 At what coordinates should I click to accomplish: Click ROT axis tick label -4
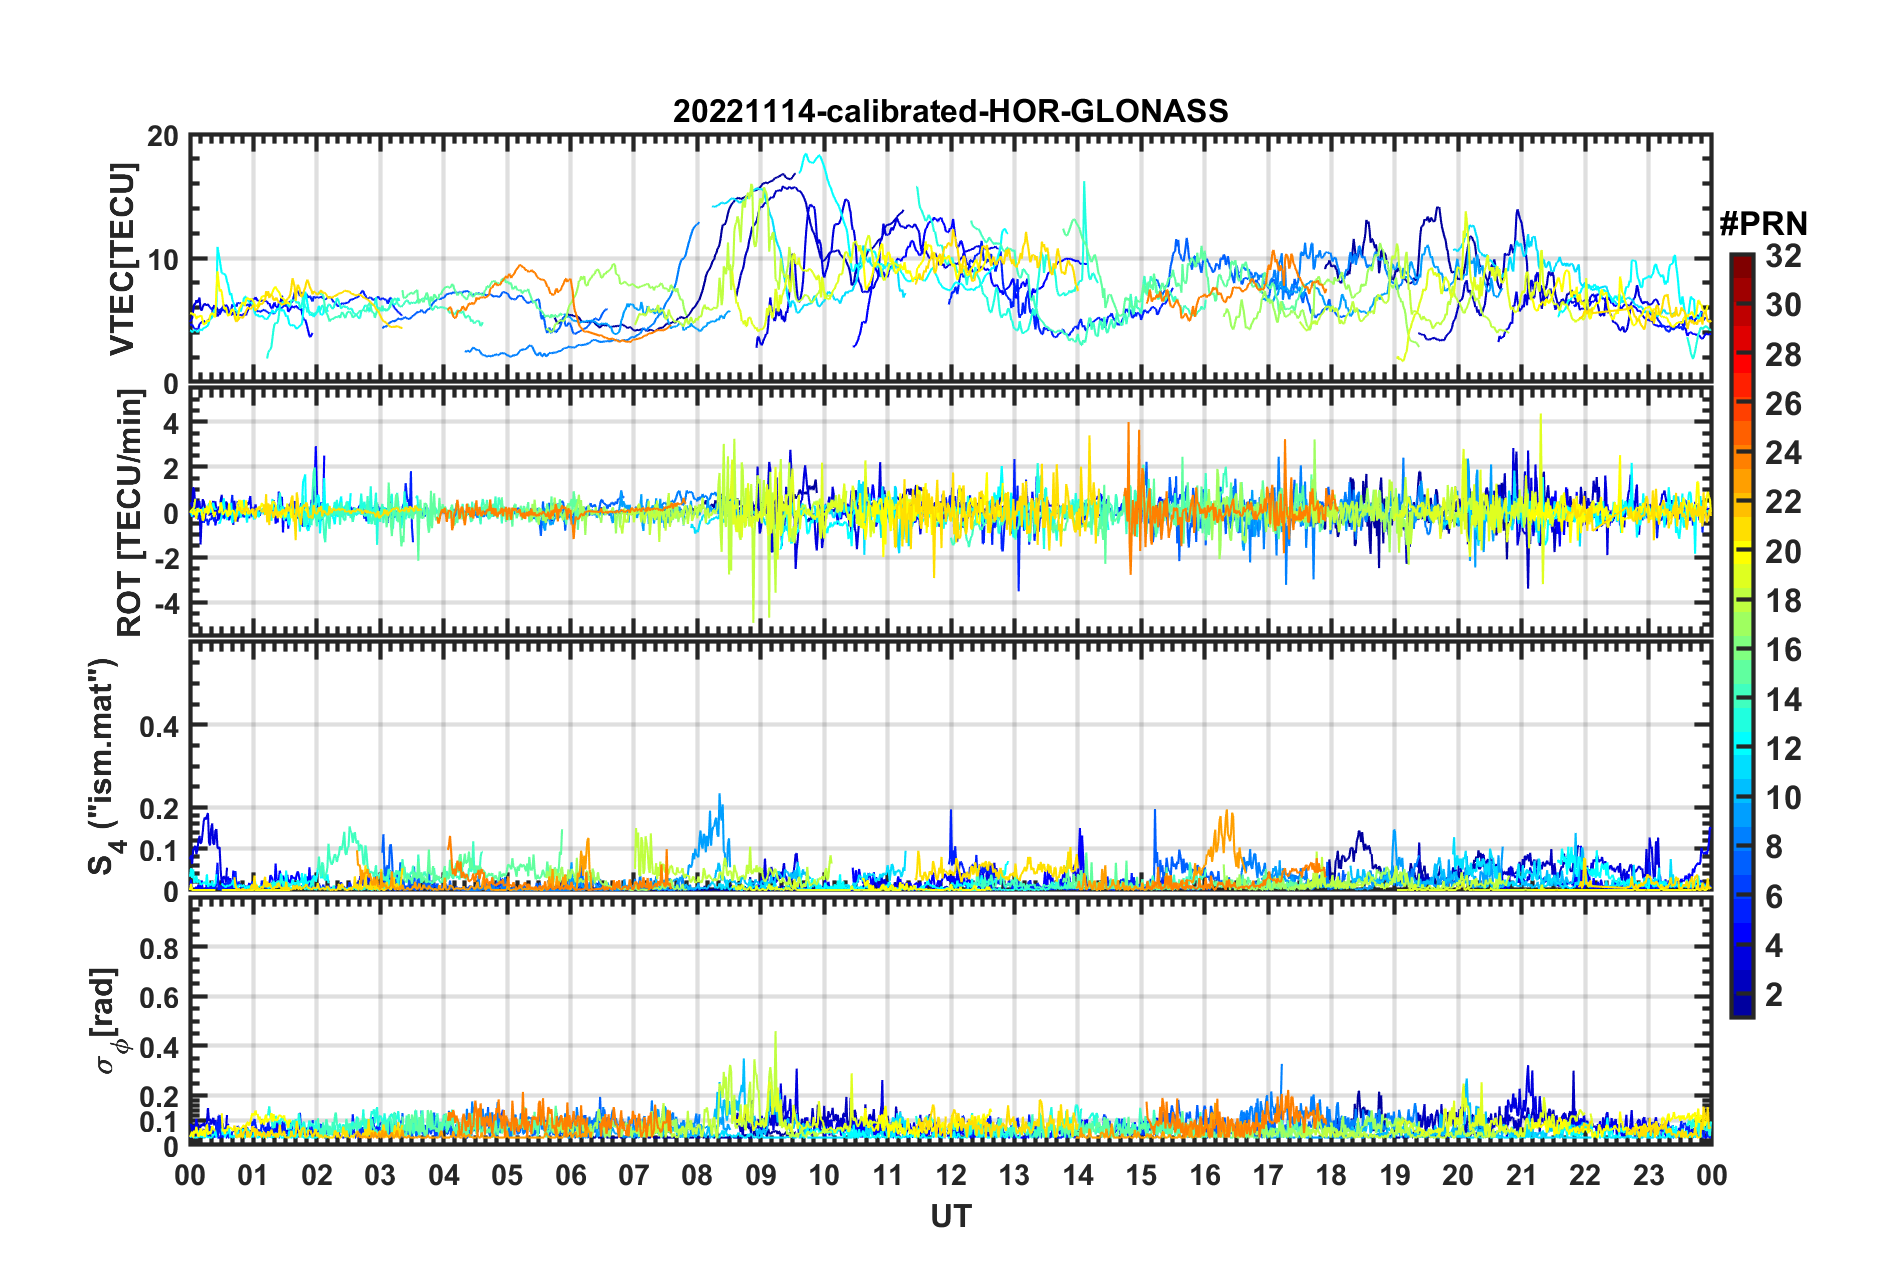166,604
